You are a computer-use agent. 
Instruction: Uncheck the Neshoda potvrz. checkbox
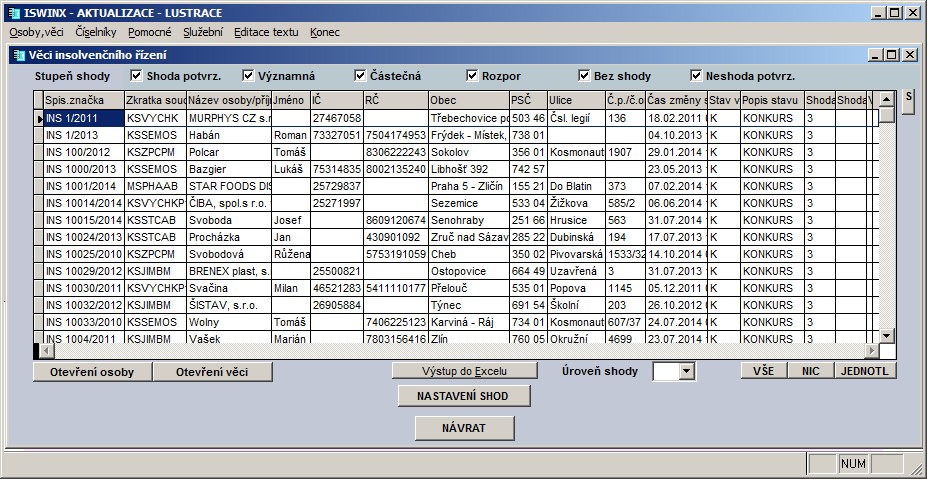[x=696, y=76]
